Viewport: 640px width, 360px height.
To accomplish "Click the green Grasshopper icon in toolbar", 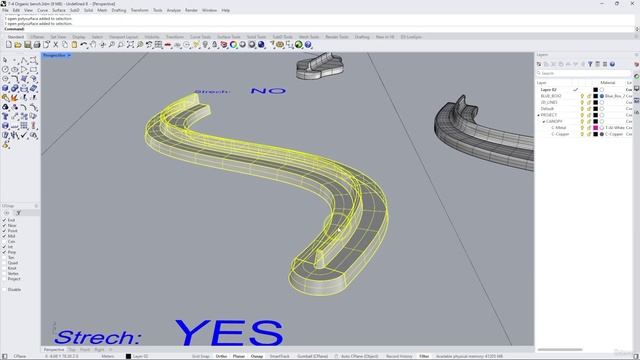I will 299,45.
